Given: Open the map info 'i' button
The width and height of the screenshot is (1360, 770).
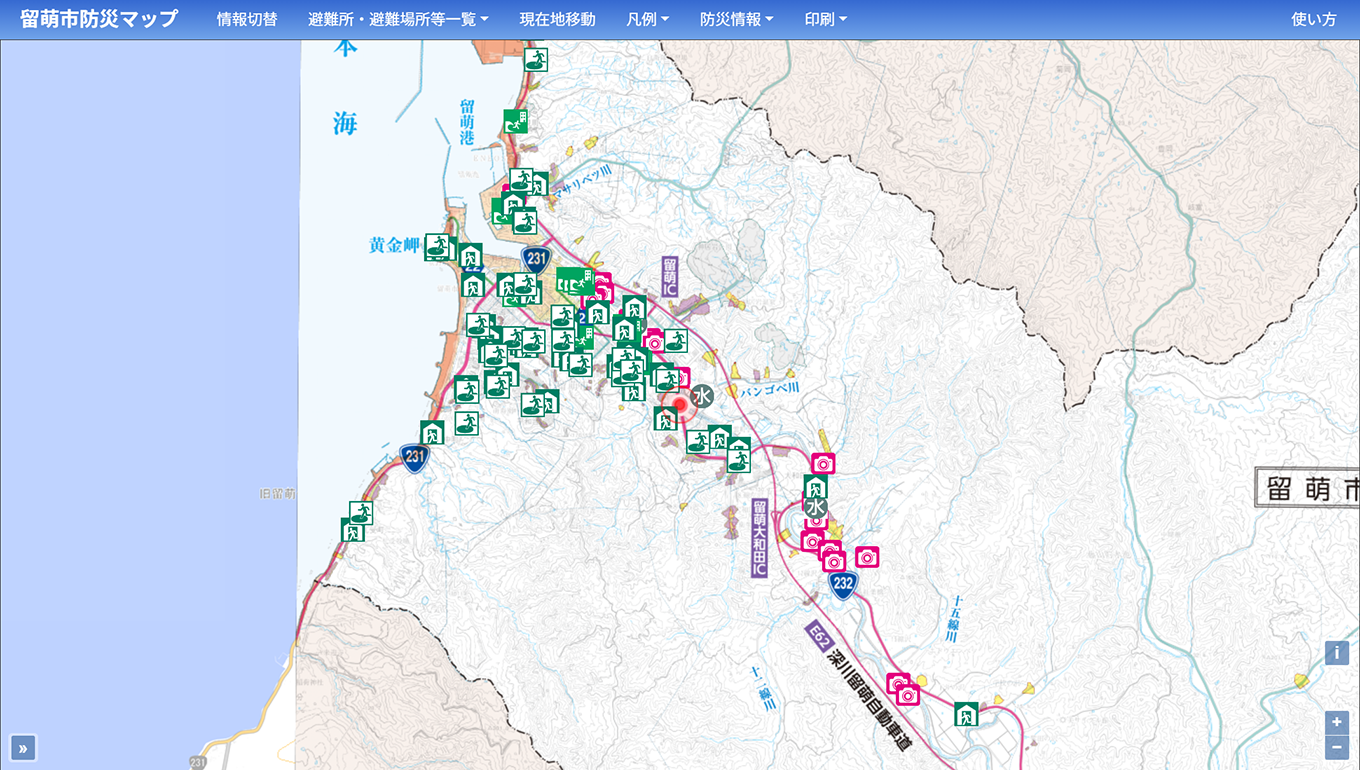Looking at the screenshot, I should click(x=1336, y=653).
